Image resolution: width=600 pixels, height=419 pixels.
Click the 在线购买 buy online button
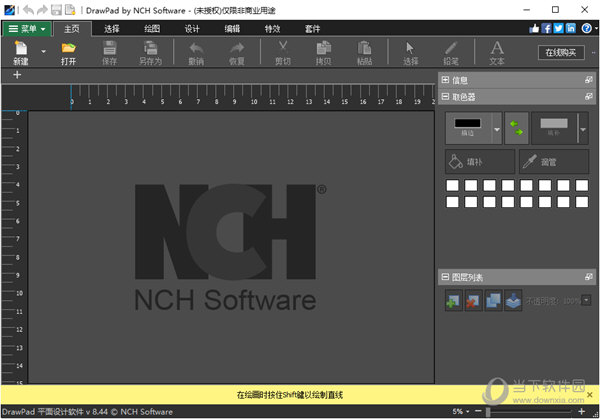click(561, 52)
